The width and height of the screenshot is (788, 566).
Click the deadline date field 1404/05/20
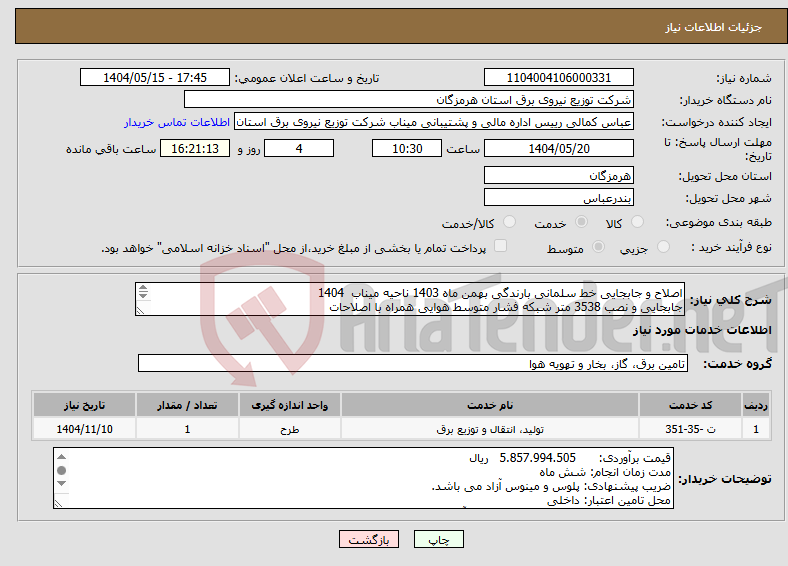tap(558, 148)
